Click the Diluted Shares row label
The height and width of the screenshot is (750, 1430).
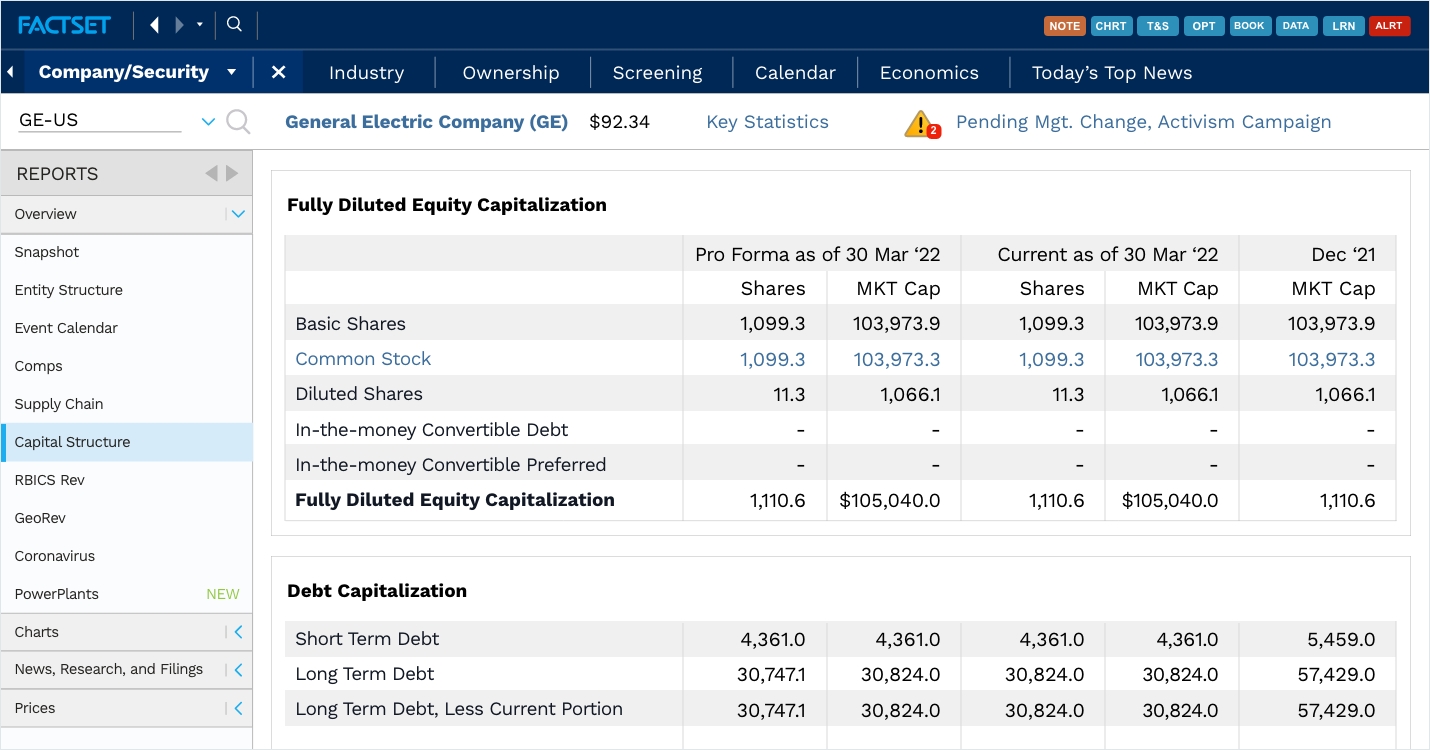pos(359,394)
